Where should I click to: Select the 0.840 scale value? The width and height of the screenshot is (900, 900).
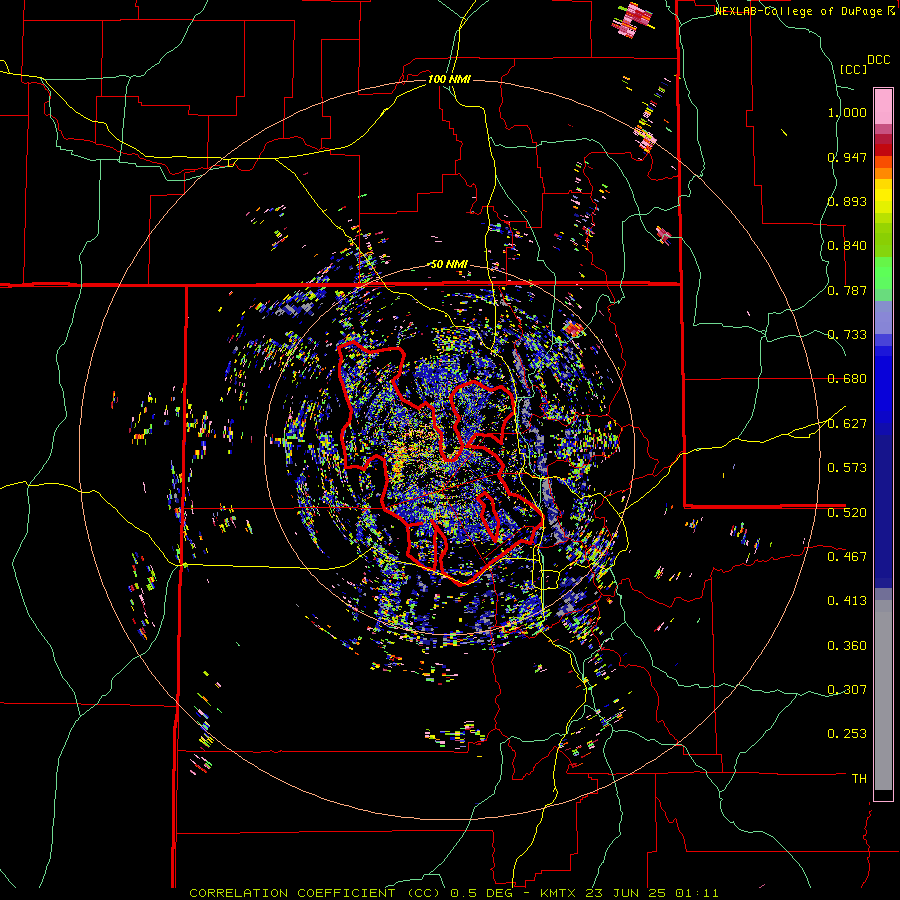847,246
